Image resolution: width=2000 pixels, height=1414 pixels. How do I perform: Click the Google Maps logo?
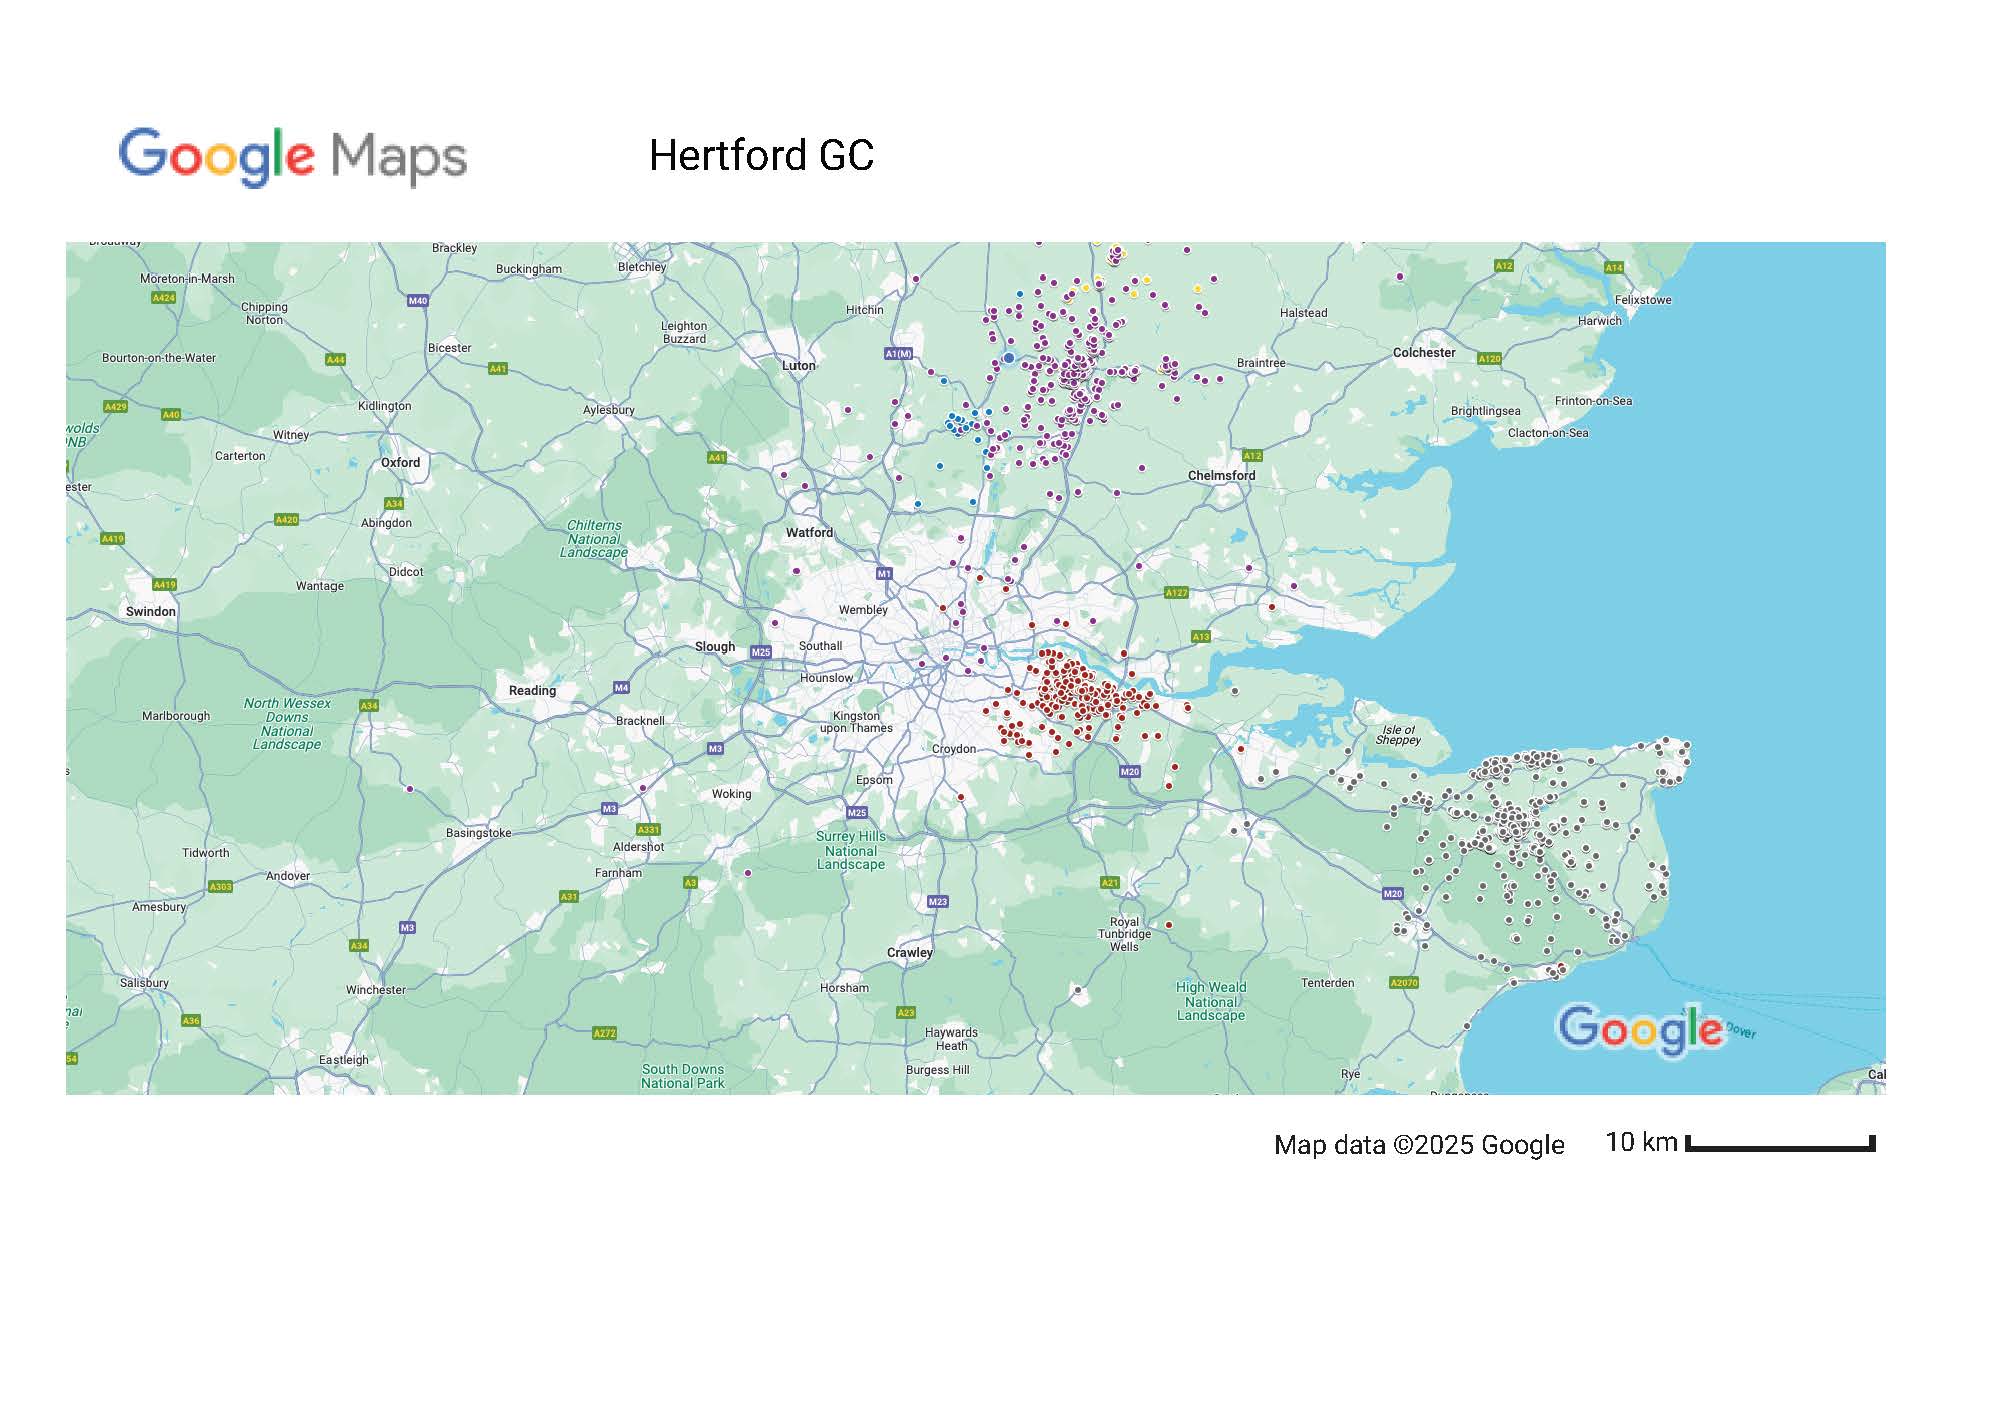pos(292,156)
